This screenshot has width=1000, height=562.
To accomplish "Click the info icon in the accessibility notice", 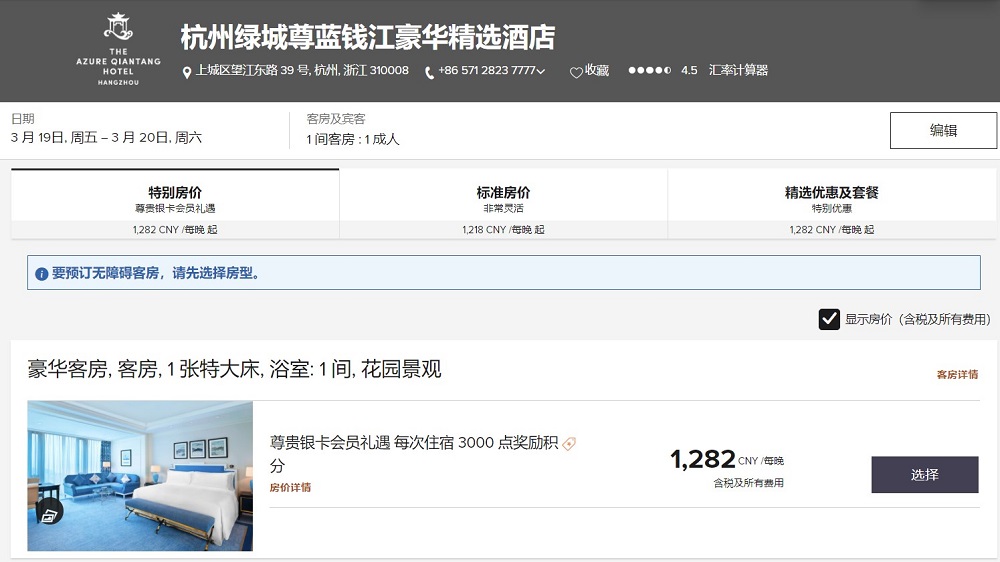I will [41, 274].
